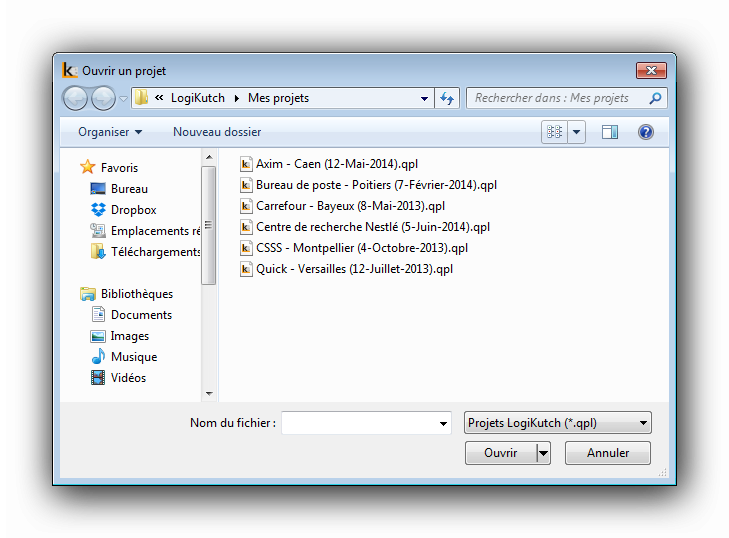Click the back navigation arrow
The height and width of the screenshot is (538, 729).
pos(75,98)
